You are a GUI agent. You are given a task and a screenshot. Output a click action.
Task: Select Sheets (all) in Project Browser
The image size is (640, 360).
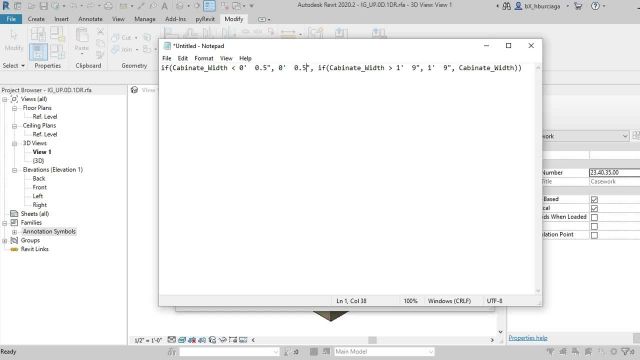(x=35, y=214)
